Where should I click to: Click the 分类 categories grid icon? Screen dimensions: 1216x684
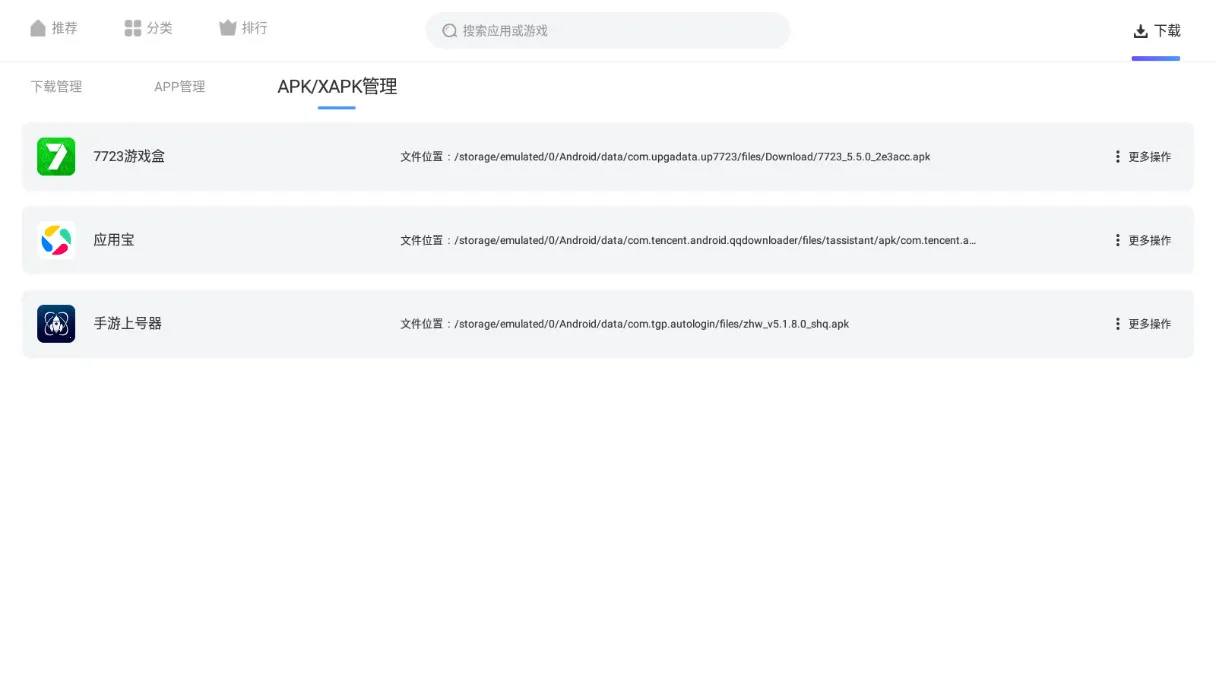pos(131,28)
